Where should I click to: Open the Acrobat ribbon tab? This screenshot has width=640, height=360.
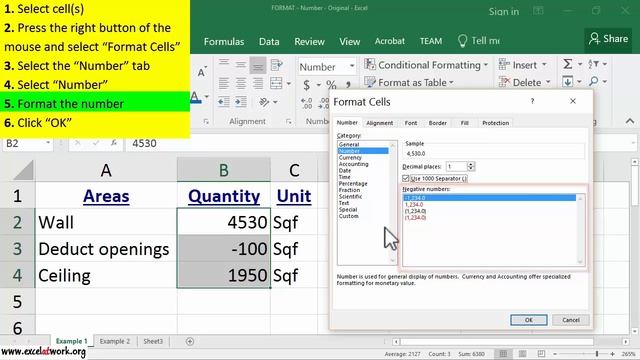coord(390,41)
